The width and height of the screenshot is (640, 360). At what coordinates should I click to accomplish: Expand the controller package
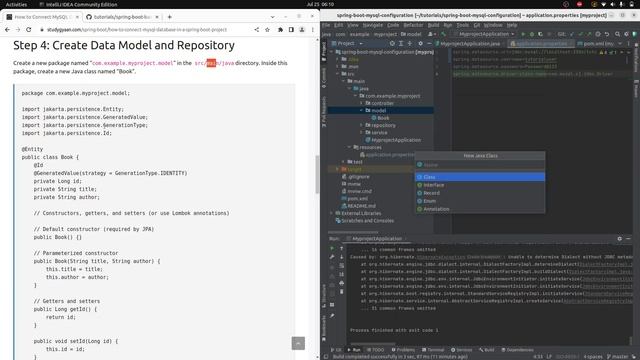click(361, 103)
